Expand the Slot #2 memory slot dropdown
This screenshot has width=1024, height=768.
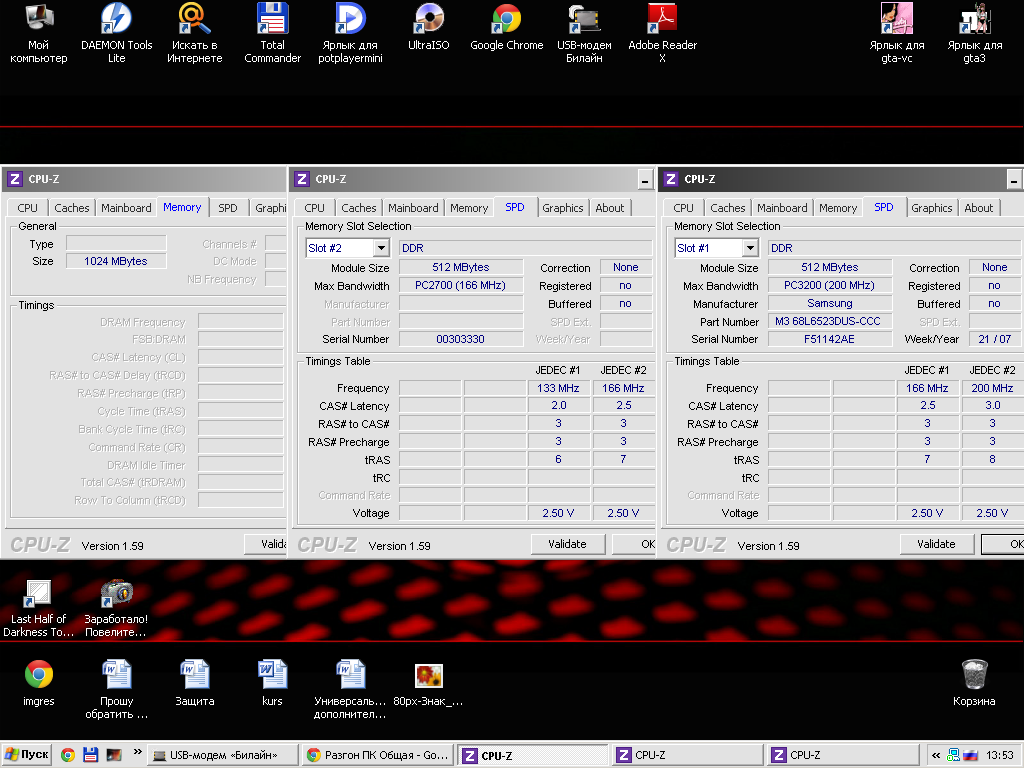tap(381, 248)
